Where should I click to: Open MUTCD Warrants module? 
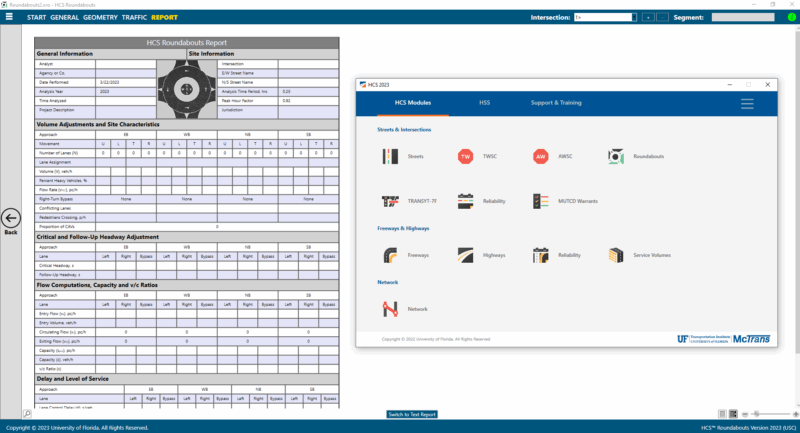tap(540, 201)
